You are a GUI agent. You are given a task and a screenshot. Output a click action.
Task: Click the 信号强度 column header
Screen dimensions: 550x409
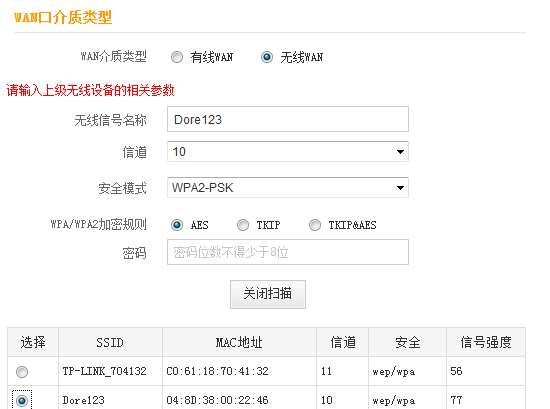point(486,342)
